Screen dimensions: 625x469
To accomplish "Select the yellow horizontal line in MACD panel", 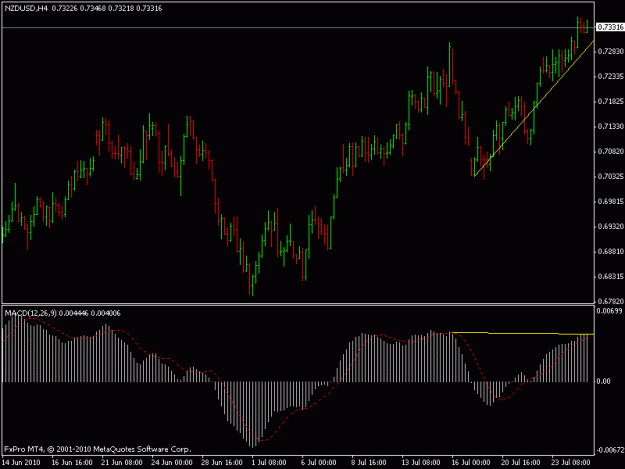I will [522, 333].
